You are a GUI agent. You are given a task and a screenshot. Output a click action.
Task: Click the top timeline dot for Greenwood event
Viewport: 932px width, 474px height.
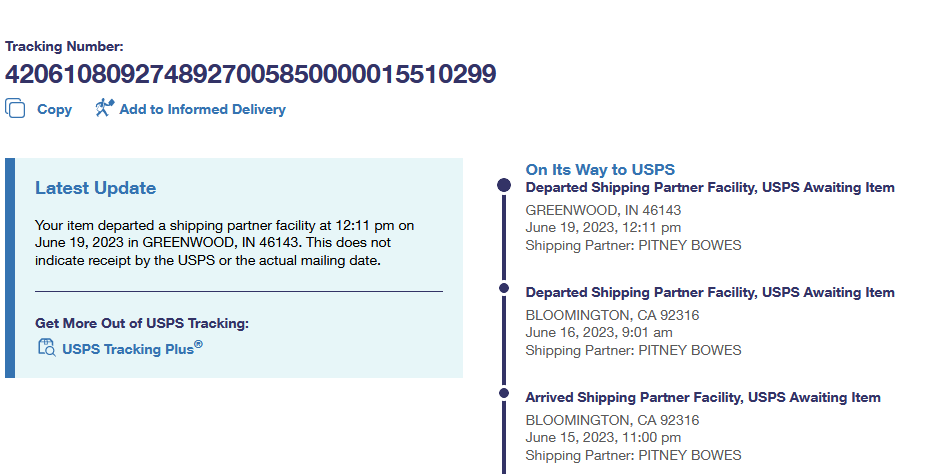coord(504,186)
